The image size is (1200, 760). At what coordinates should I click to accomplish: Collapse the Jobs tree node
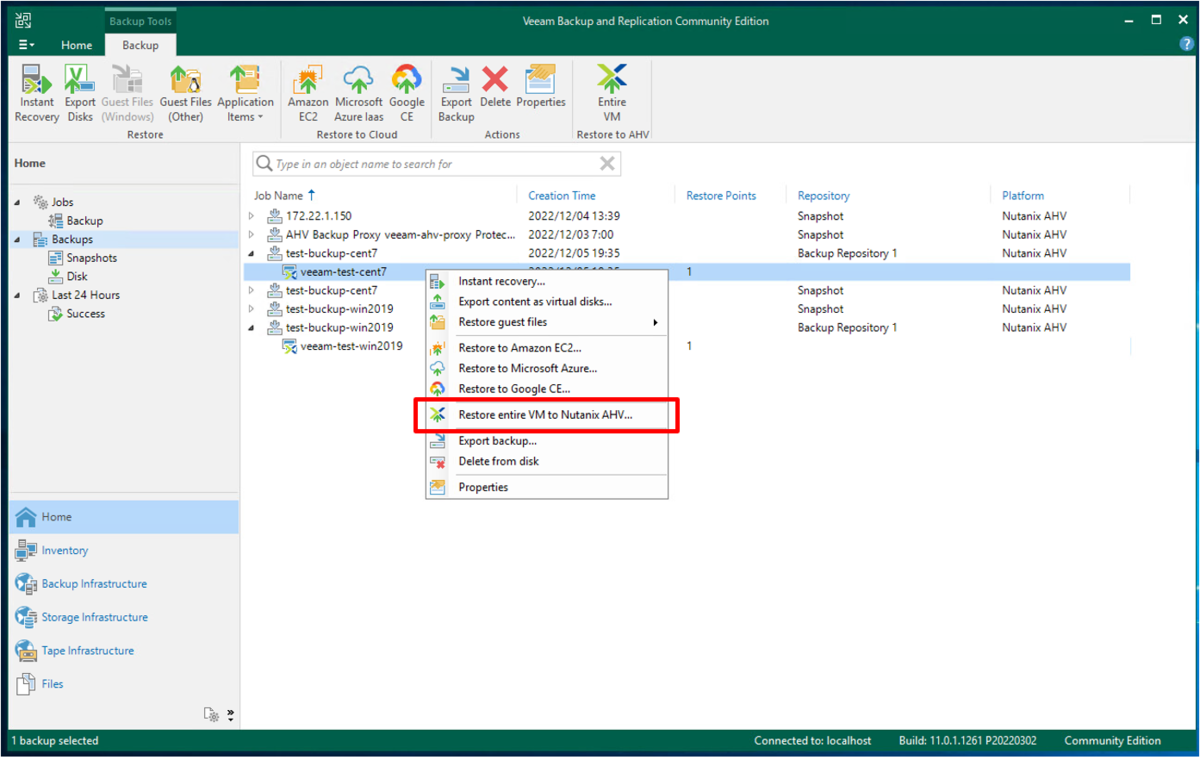(x=17, y=202)
